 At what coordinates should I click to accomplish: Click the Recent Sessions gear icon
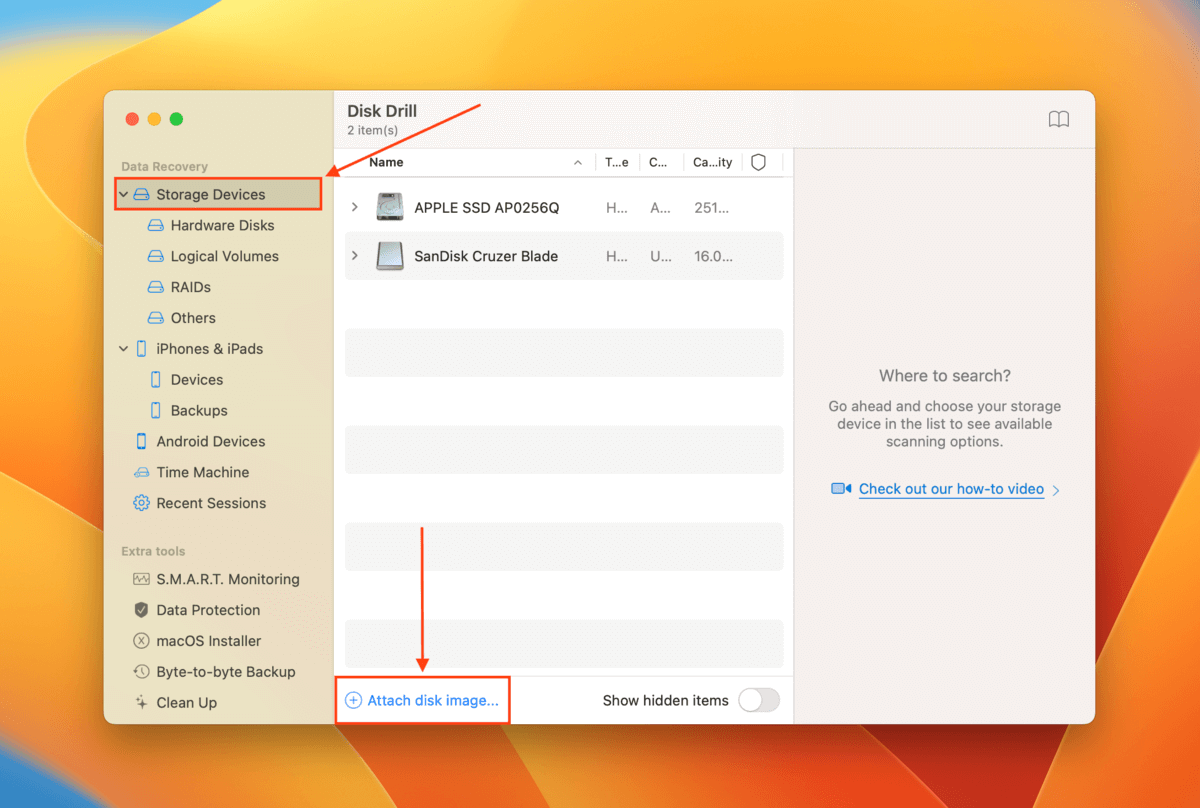coord(141,504)
